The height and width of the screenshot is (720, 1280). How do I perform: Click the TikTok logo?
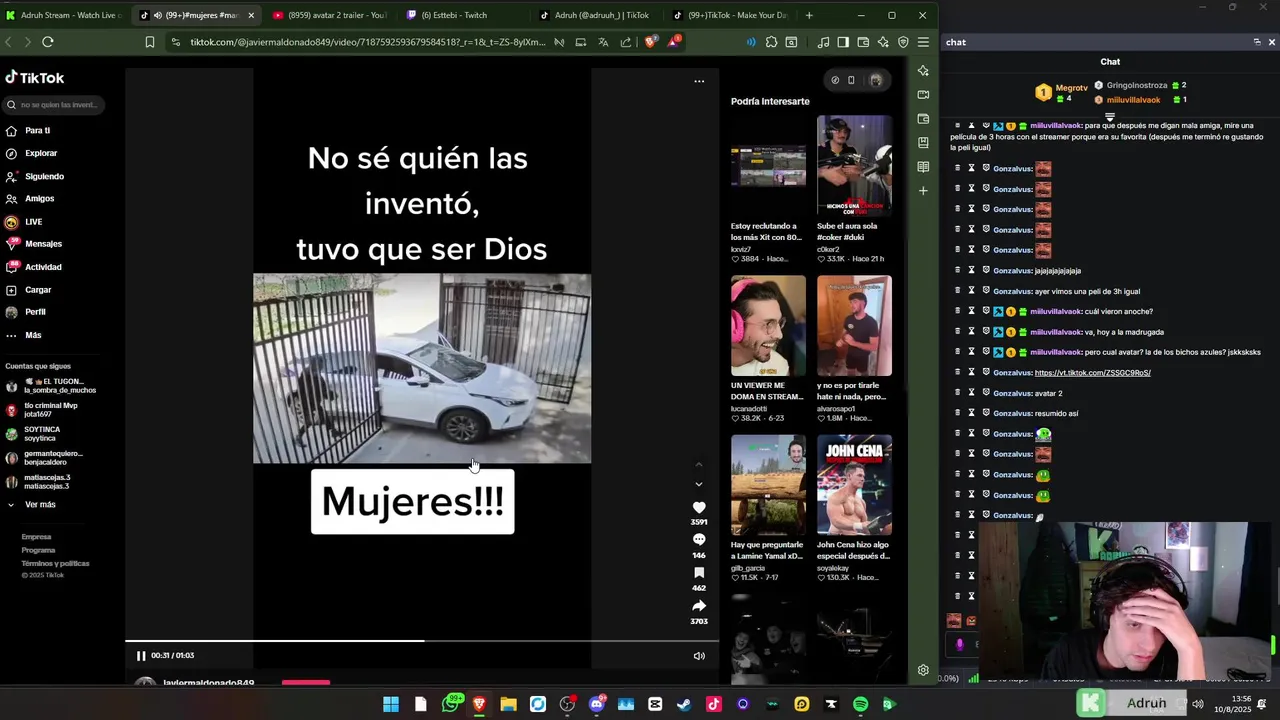point(35,78)
